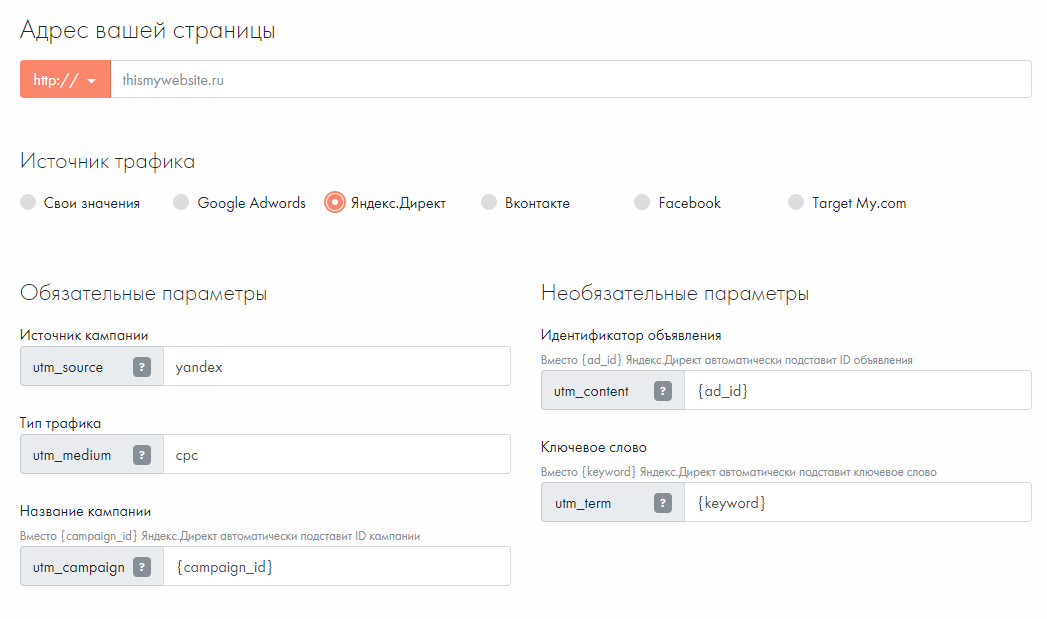Click the utm_campaign field with {campaign_id}
Viewport: 1047px width, 619px height.
click(337, 567)
